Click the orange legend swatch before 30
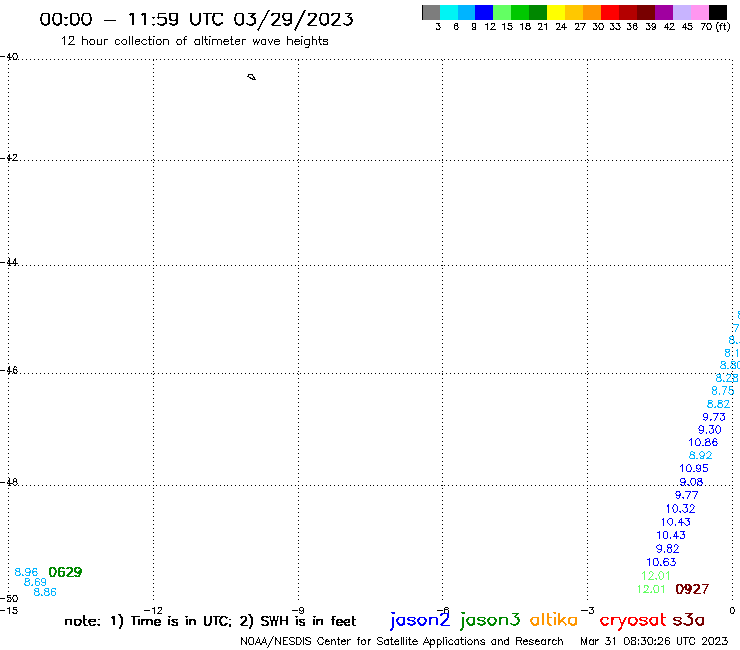The width and height of the screenshot is (740, 650). [592, 12]
